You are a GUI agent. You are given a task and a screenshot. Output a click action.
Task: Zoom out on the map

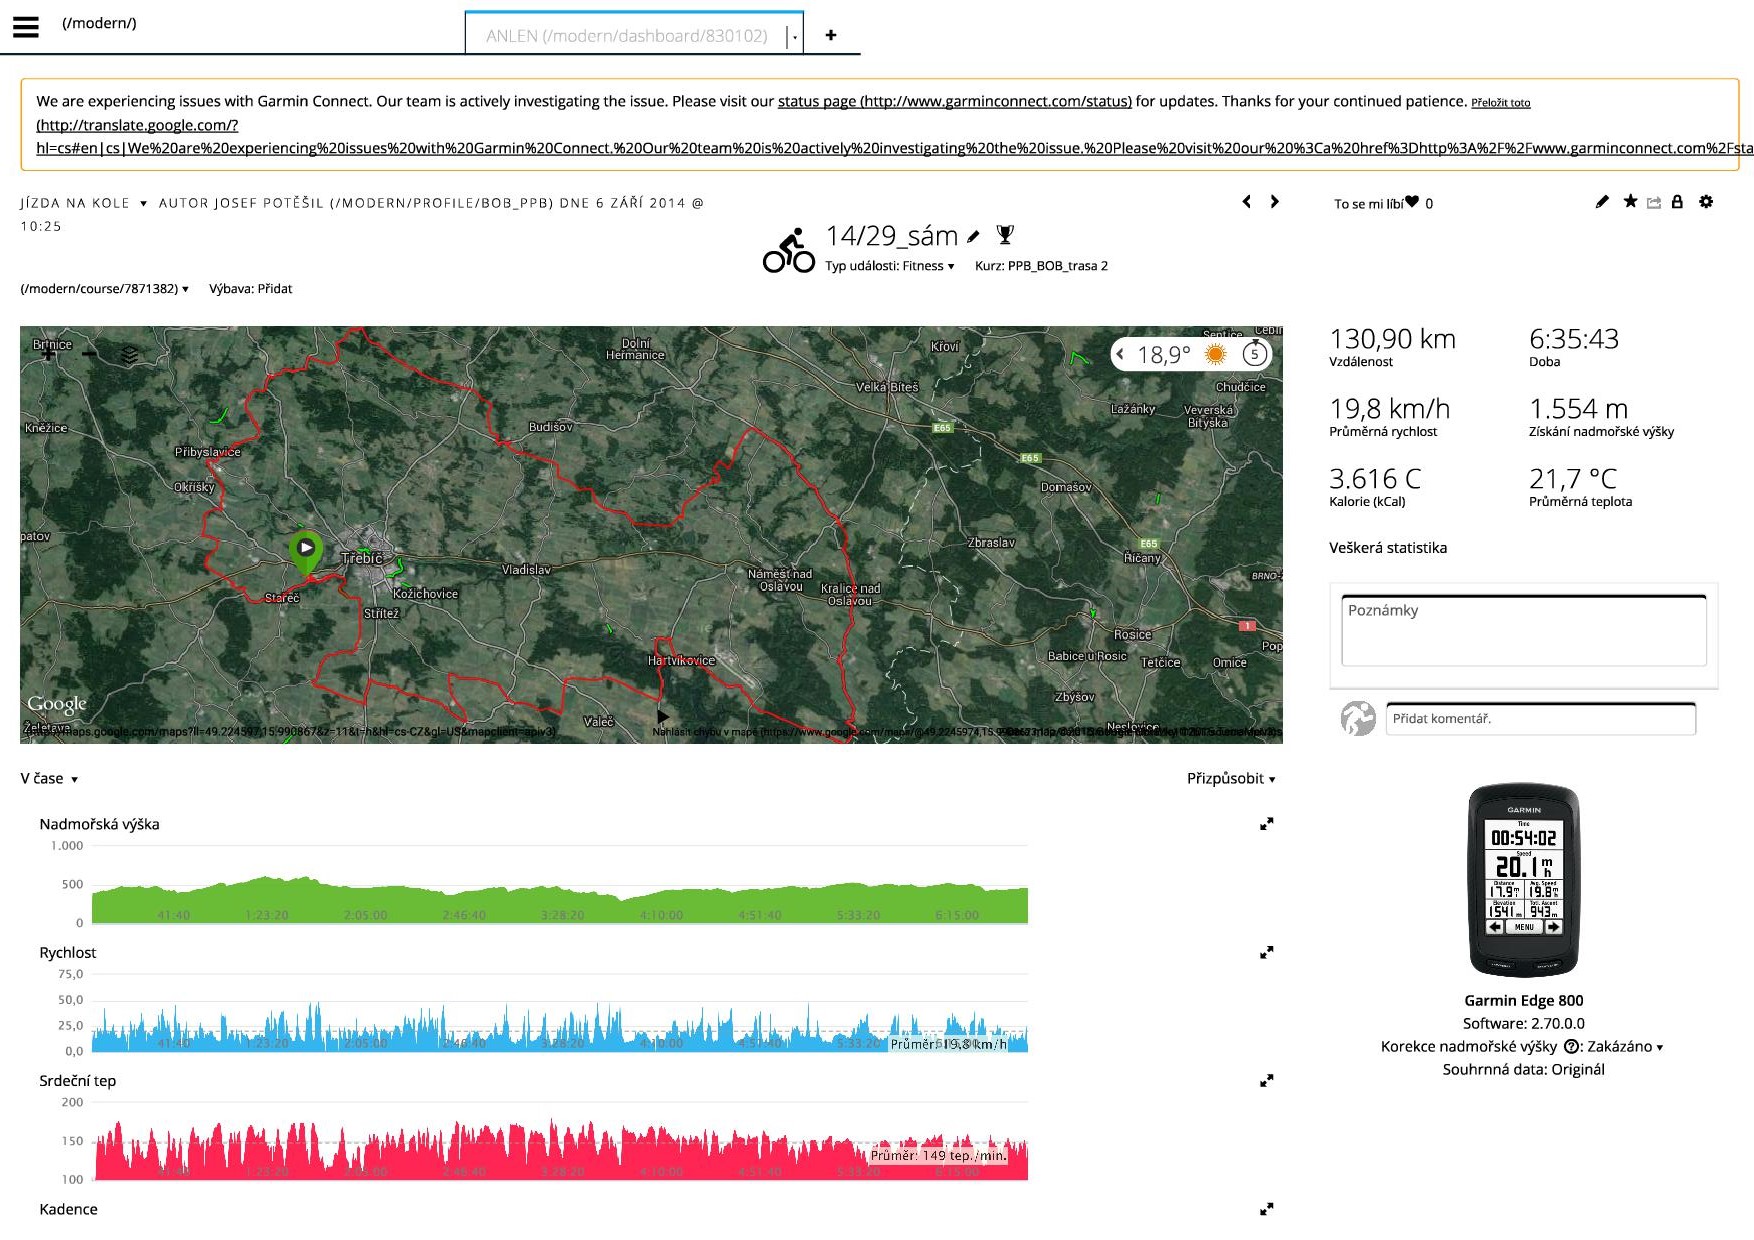[89, 353]
